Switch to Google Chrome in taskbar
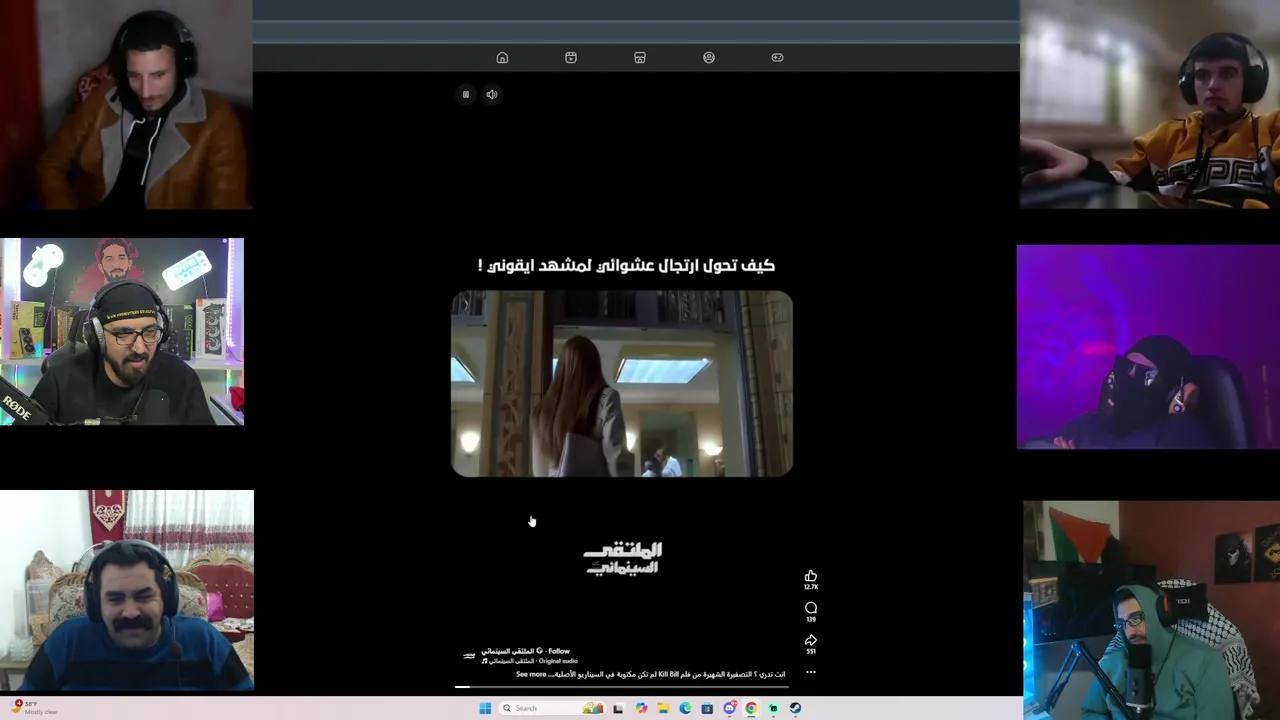1280x720 pixels. 751,708
